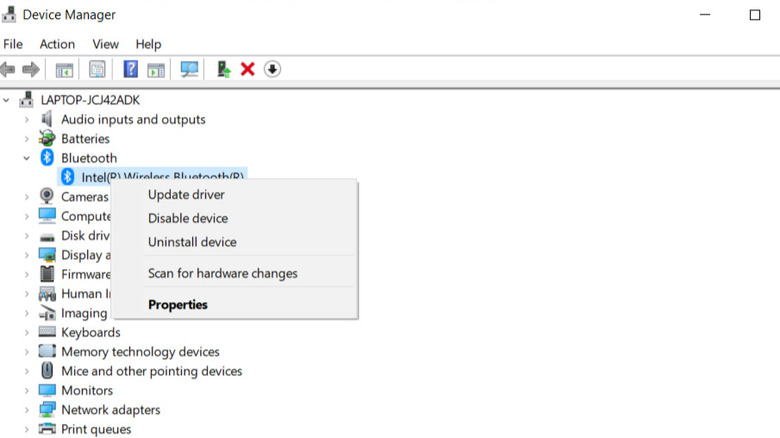Open Properties from the context menu
The height and width of the screenshot is (438, 780).
tap(178, 305)
